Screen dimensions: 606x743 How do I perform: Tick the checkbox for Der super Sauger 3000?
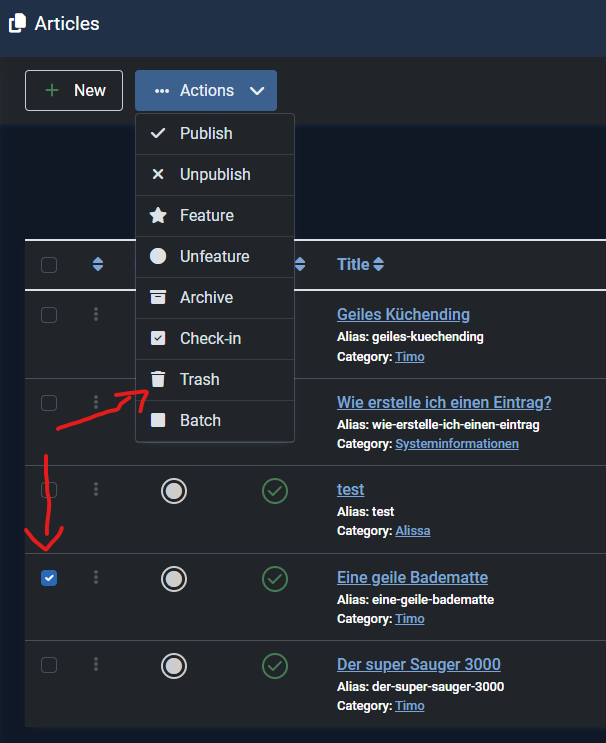[49, 665]
